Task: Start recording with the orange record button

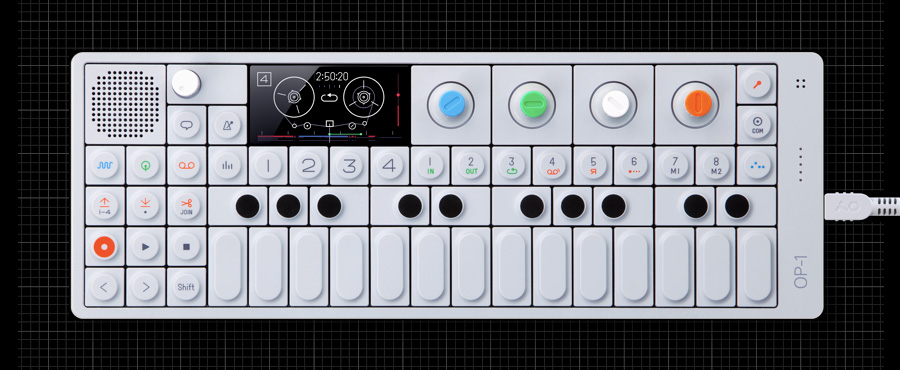Action: click(x=104, y=247)
